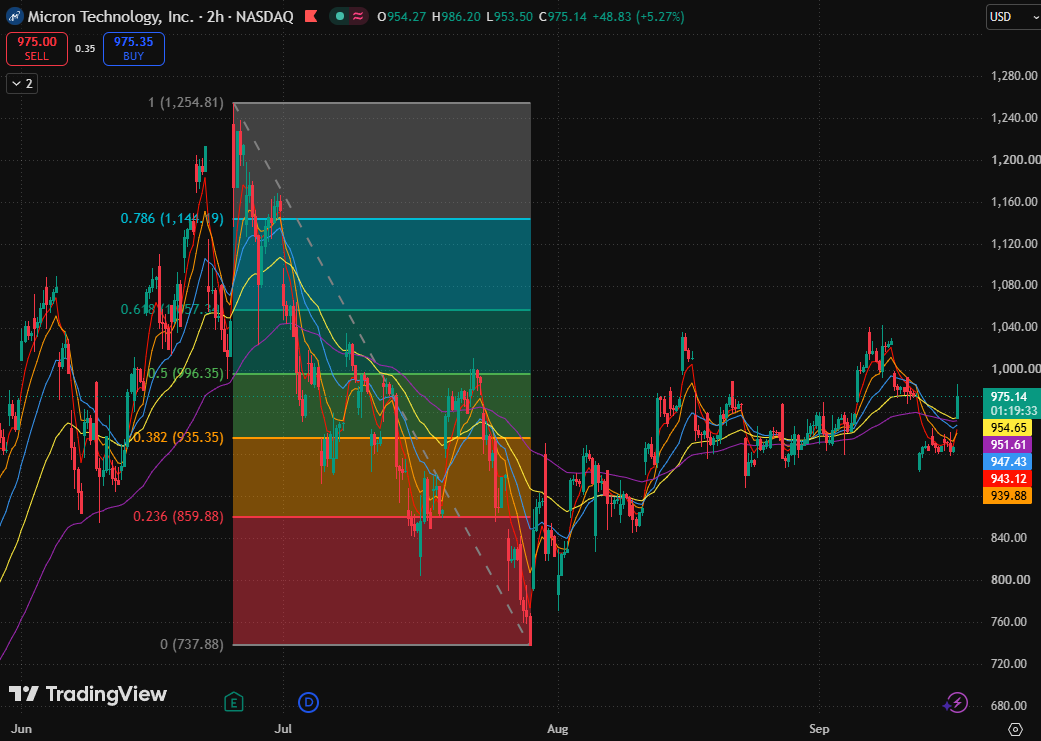Select the 0 (737.88) Fibonacci label
1041x741 pixels.
click(x=192, y=644)
